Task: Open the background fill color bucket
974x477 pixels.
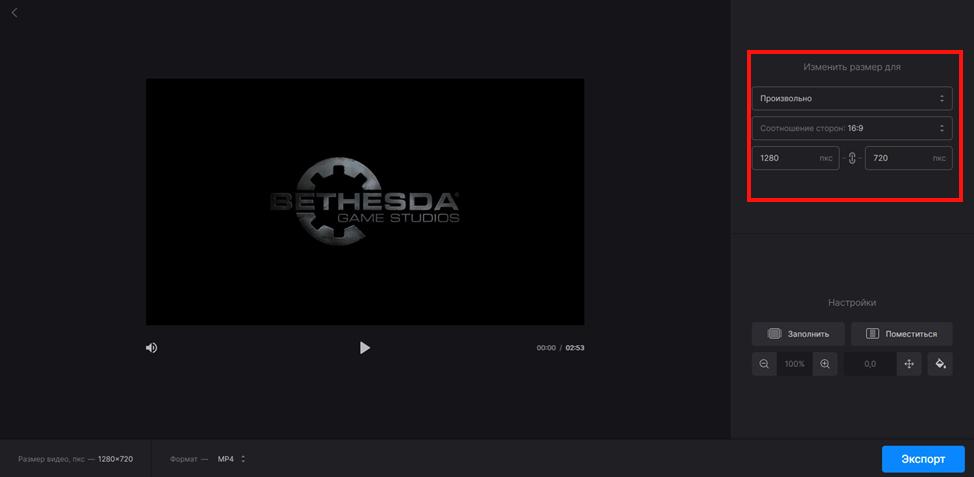Action: coord(940,365)
